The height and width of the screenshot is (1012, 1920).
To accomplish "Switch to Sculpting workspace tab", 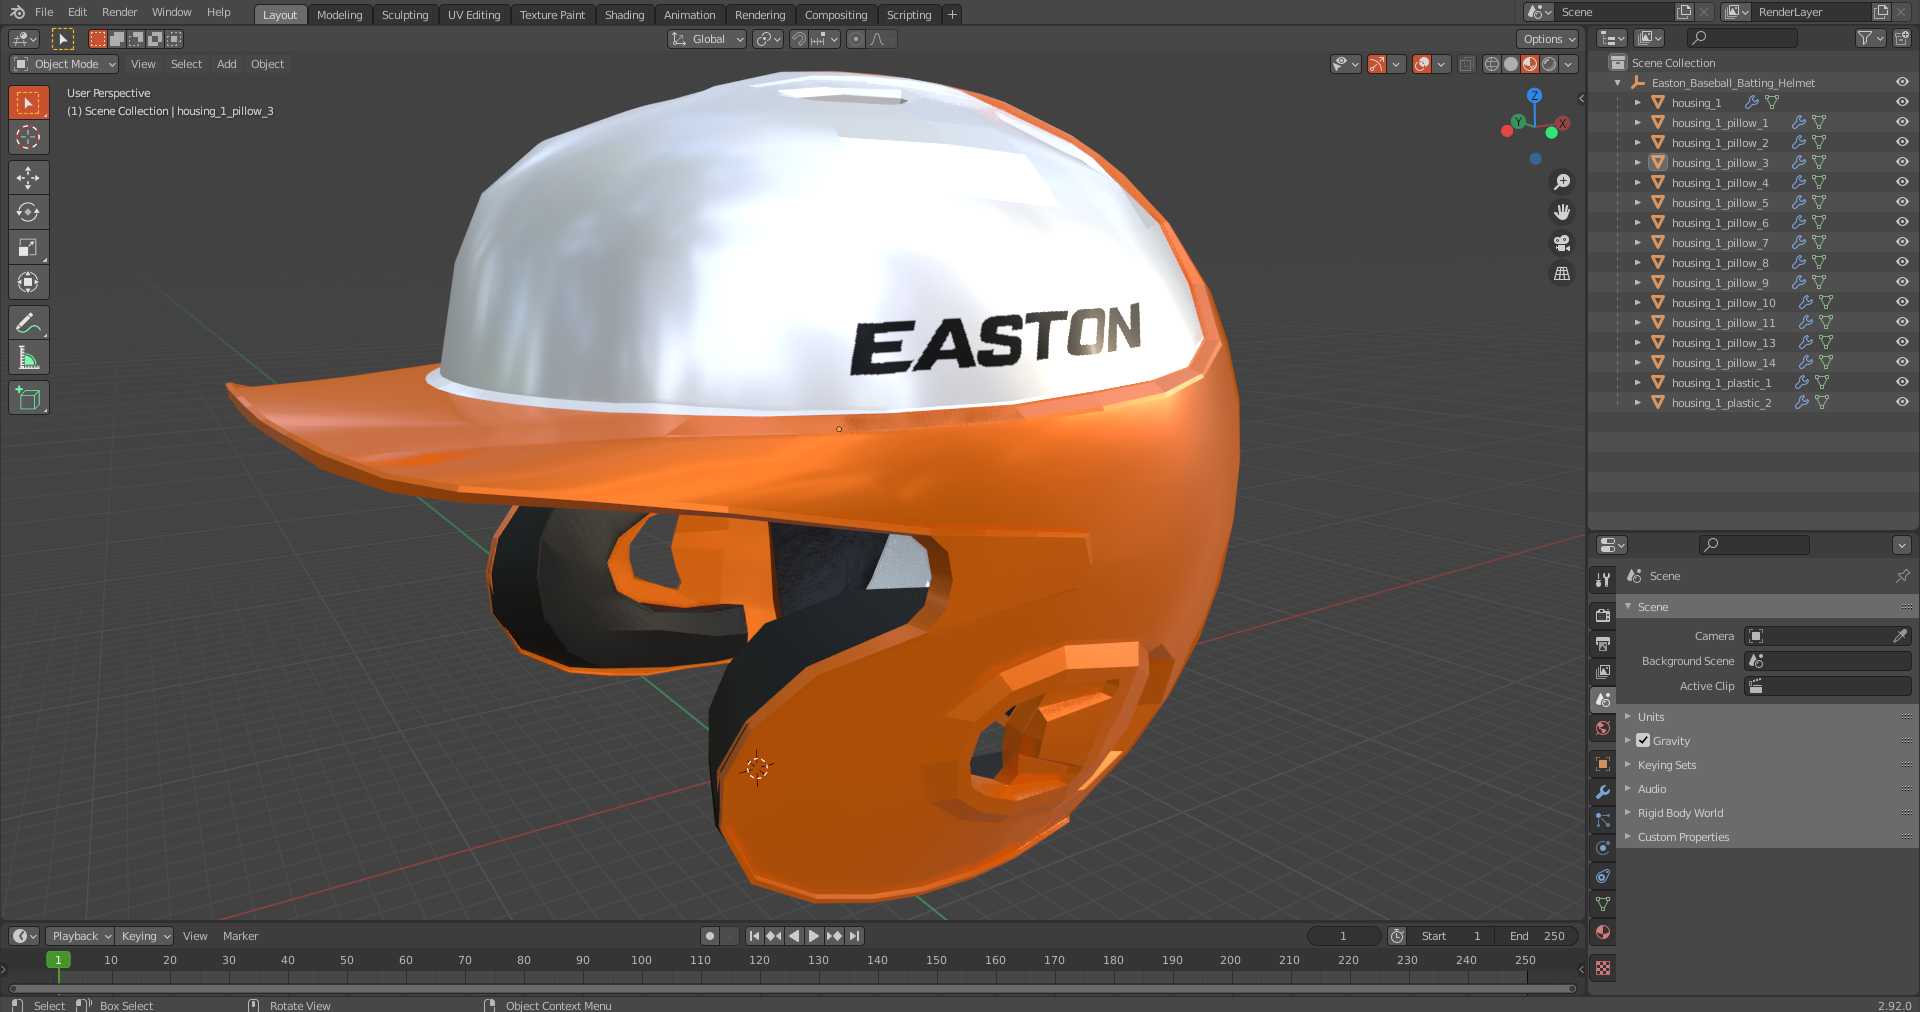I will click(x=404, y=14).
